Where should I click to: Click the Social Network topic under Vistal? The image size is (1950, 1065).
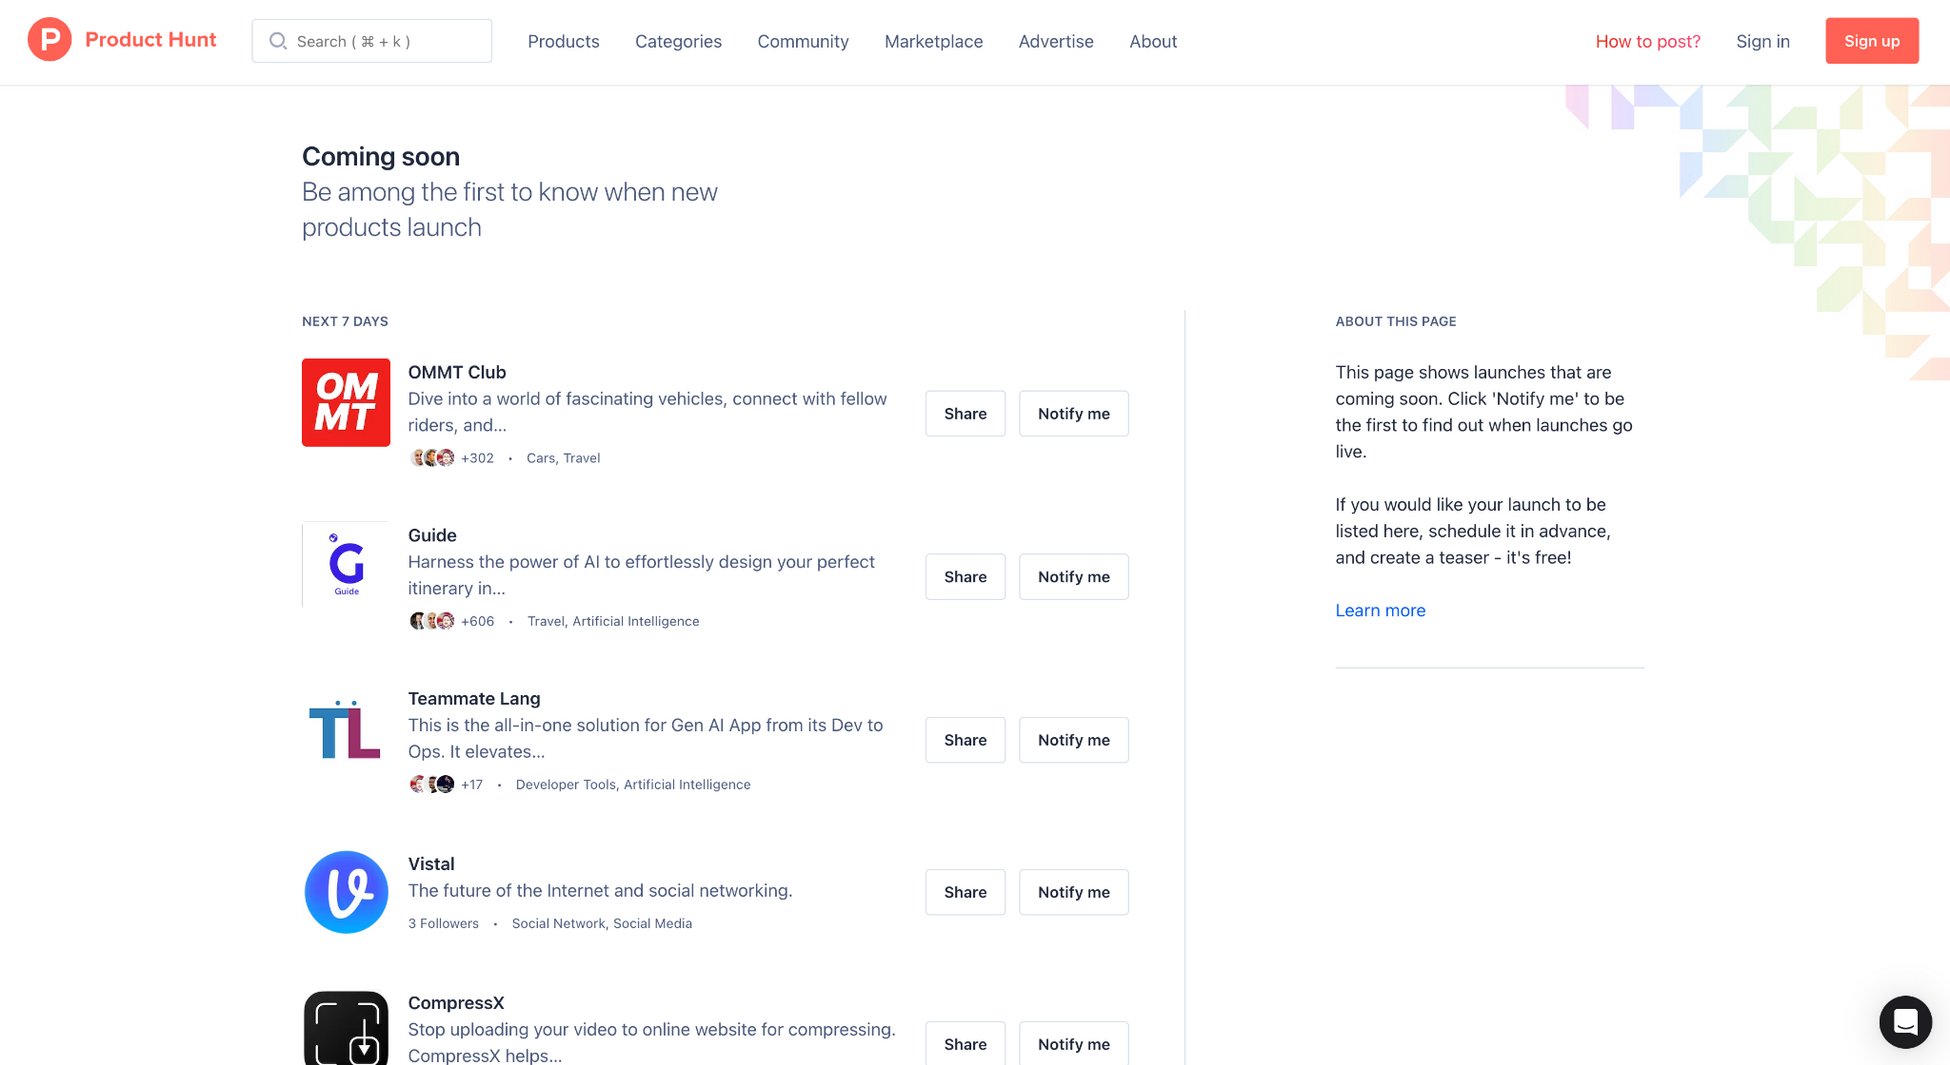click(x=558, y=924)
